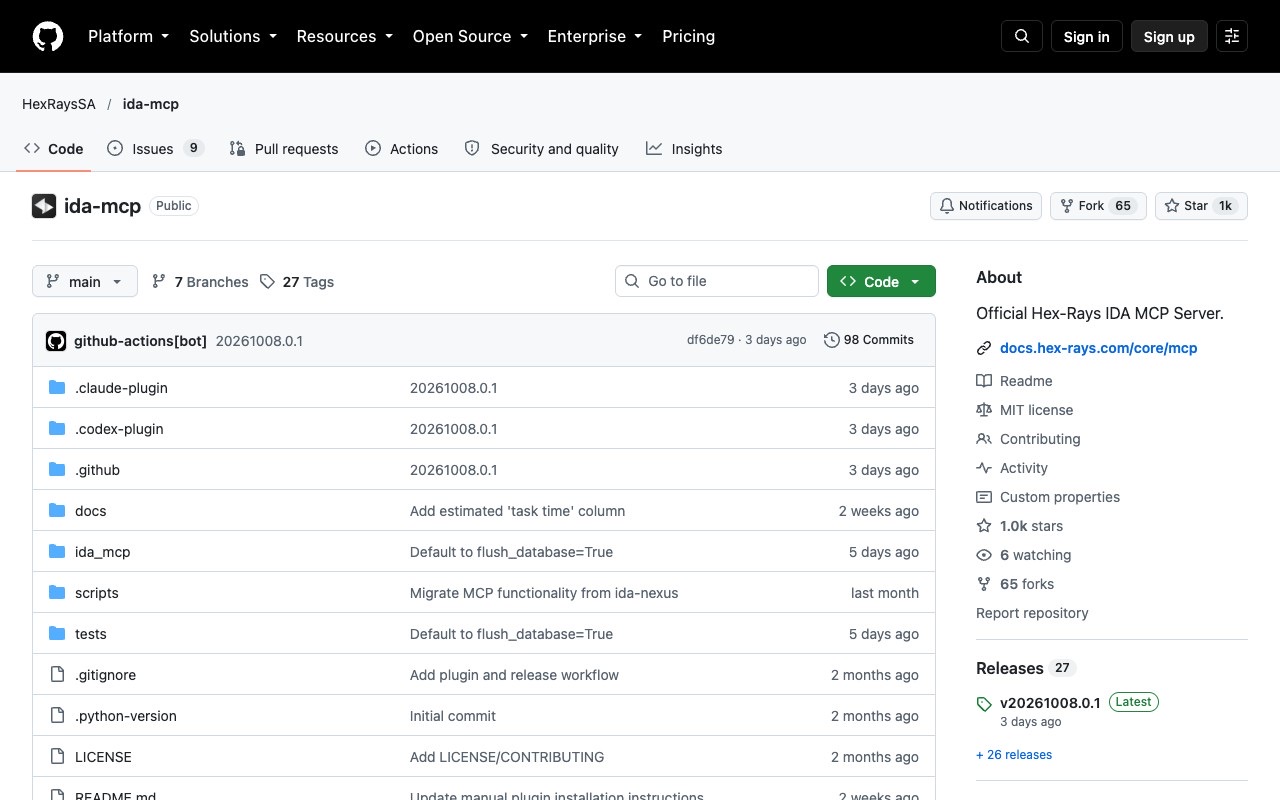The image size is (1280, 800).
Task: Click the link icon beside docs.hex-rays.com
Action: coord(984,348)
